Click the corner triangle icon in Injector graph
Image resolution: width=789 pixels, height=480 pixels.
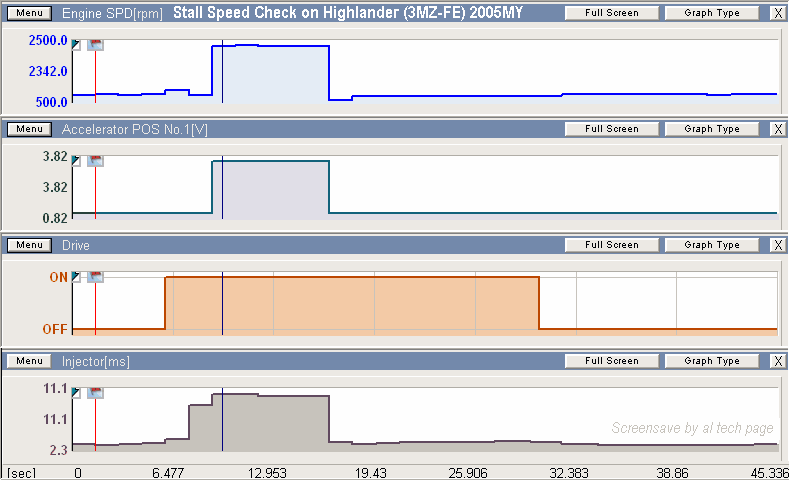tap(77, 393)
